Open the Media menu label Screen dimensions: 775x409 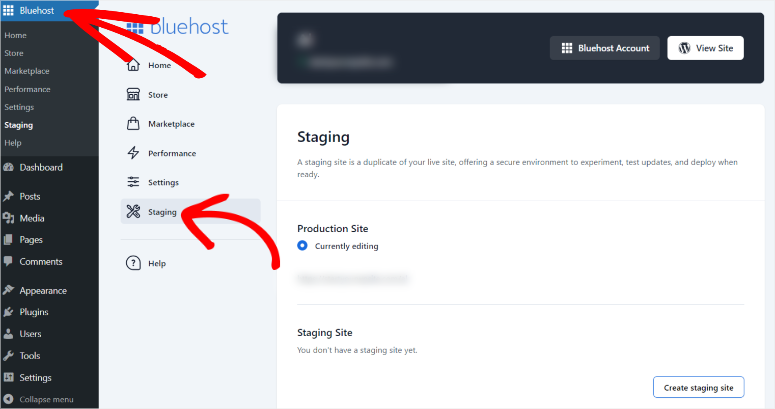pos(32,218)
